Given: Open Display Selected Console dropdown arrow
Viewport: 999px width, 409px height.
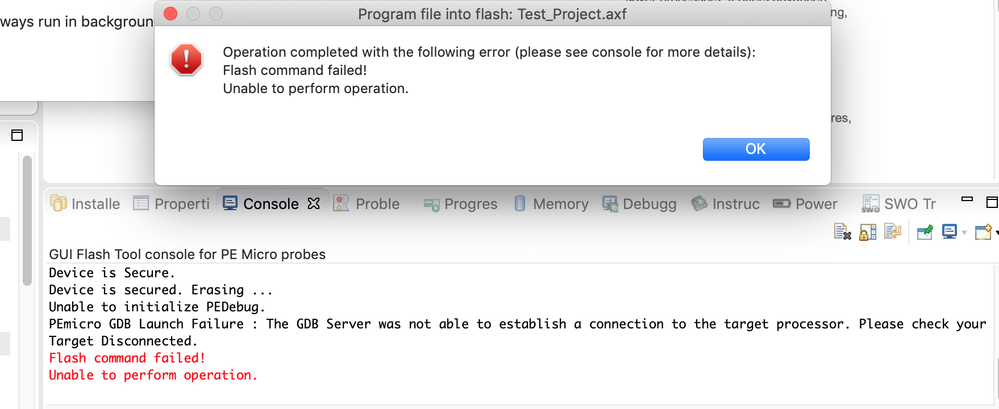Looking at the screenshot, I should 963,233.
